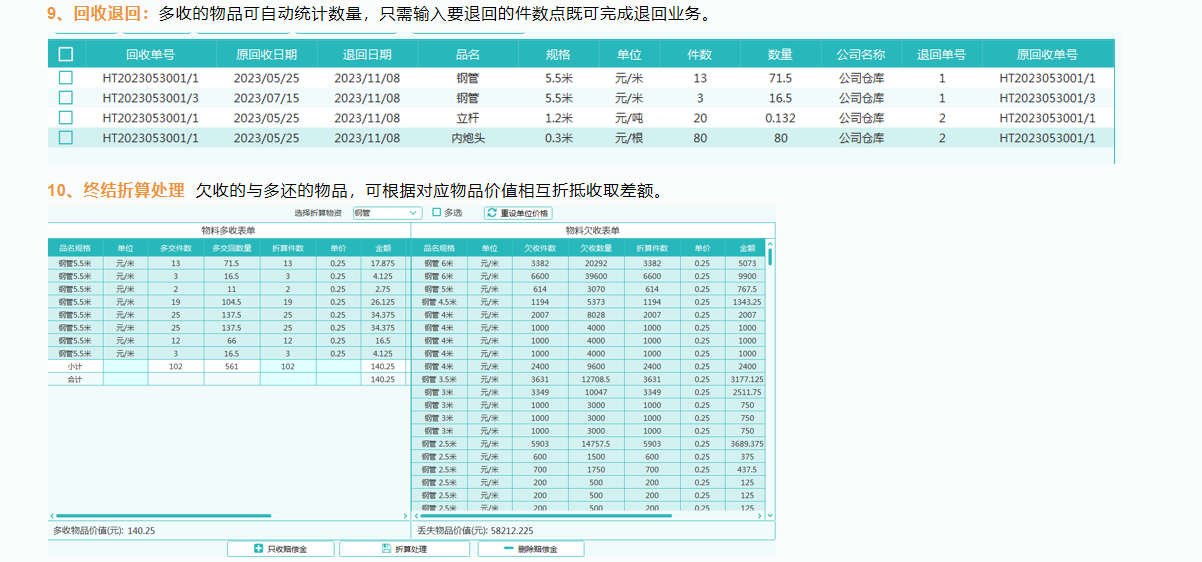Click the left arrow of the 多收表单 horizontal scrollbar
Image resolution: width=1202 pixels, height=562 pixels.
[53, 516]
